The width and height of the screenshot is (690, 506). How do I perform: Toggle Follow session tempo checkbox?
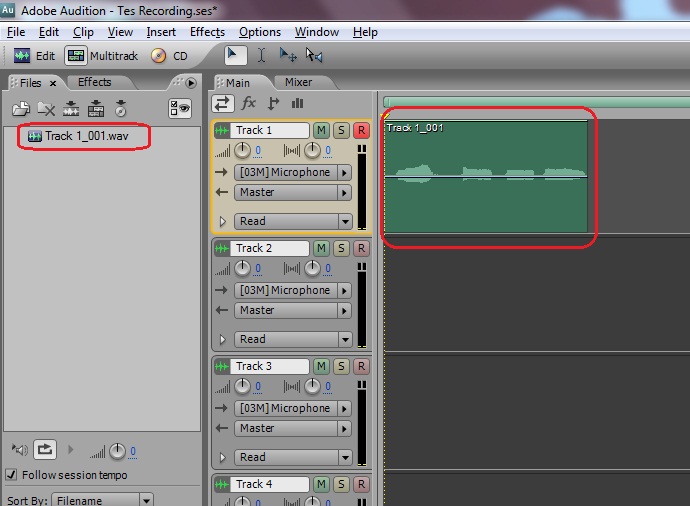pos(11,475)
